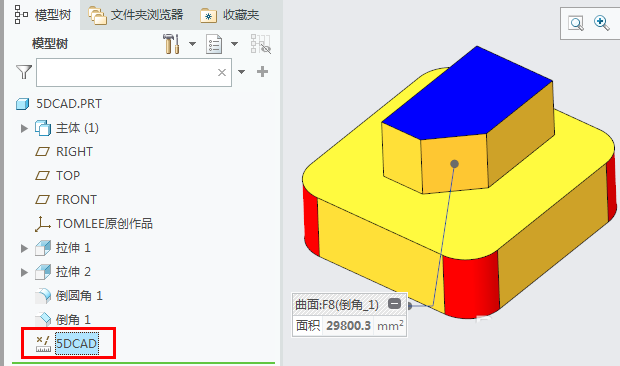Screen dimensions: 620x366
Task: Select the 拉伸 1 extrude feature
Action: pos(74,248)
